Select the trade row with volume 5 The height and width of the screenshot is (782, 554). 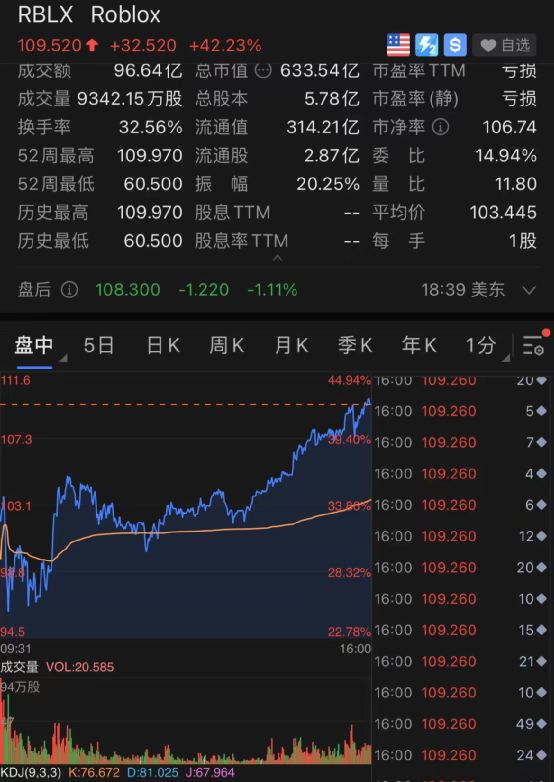463,411
